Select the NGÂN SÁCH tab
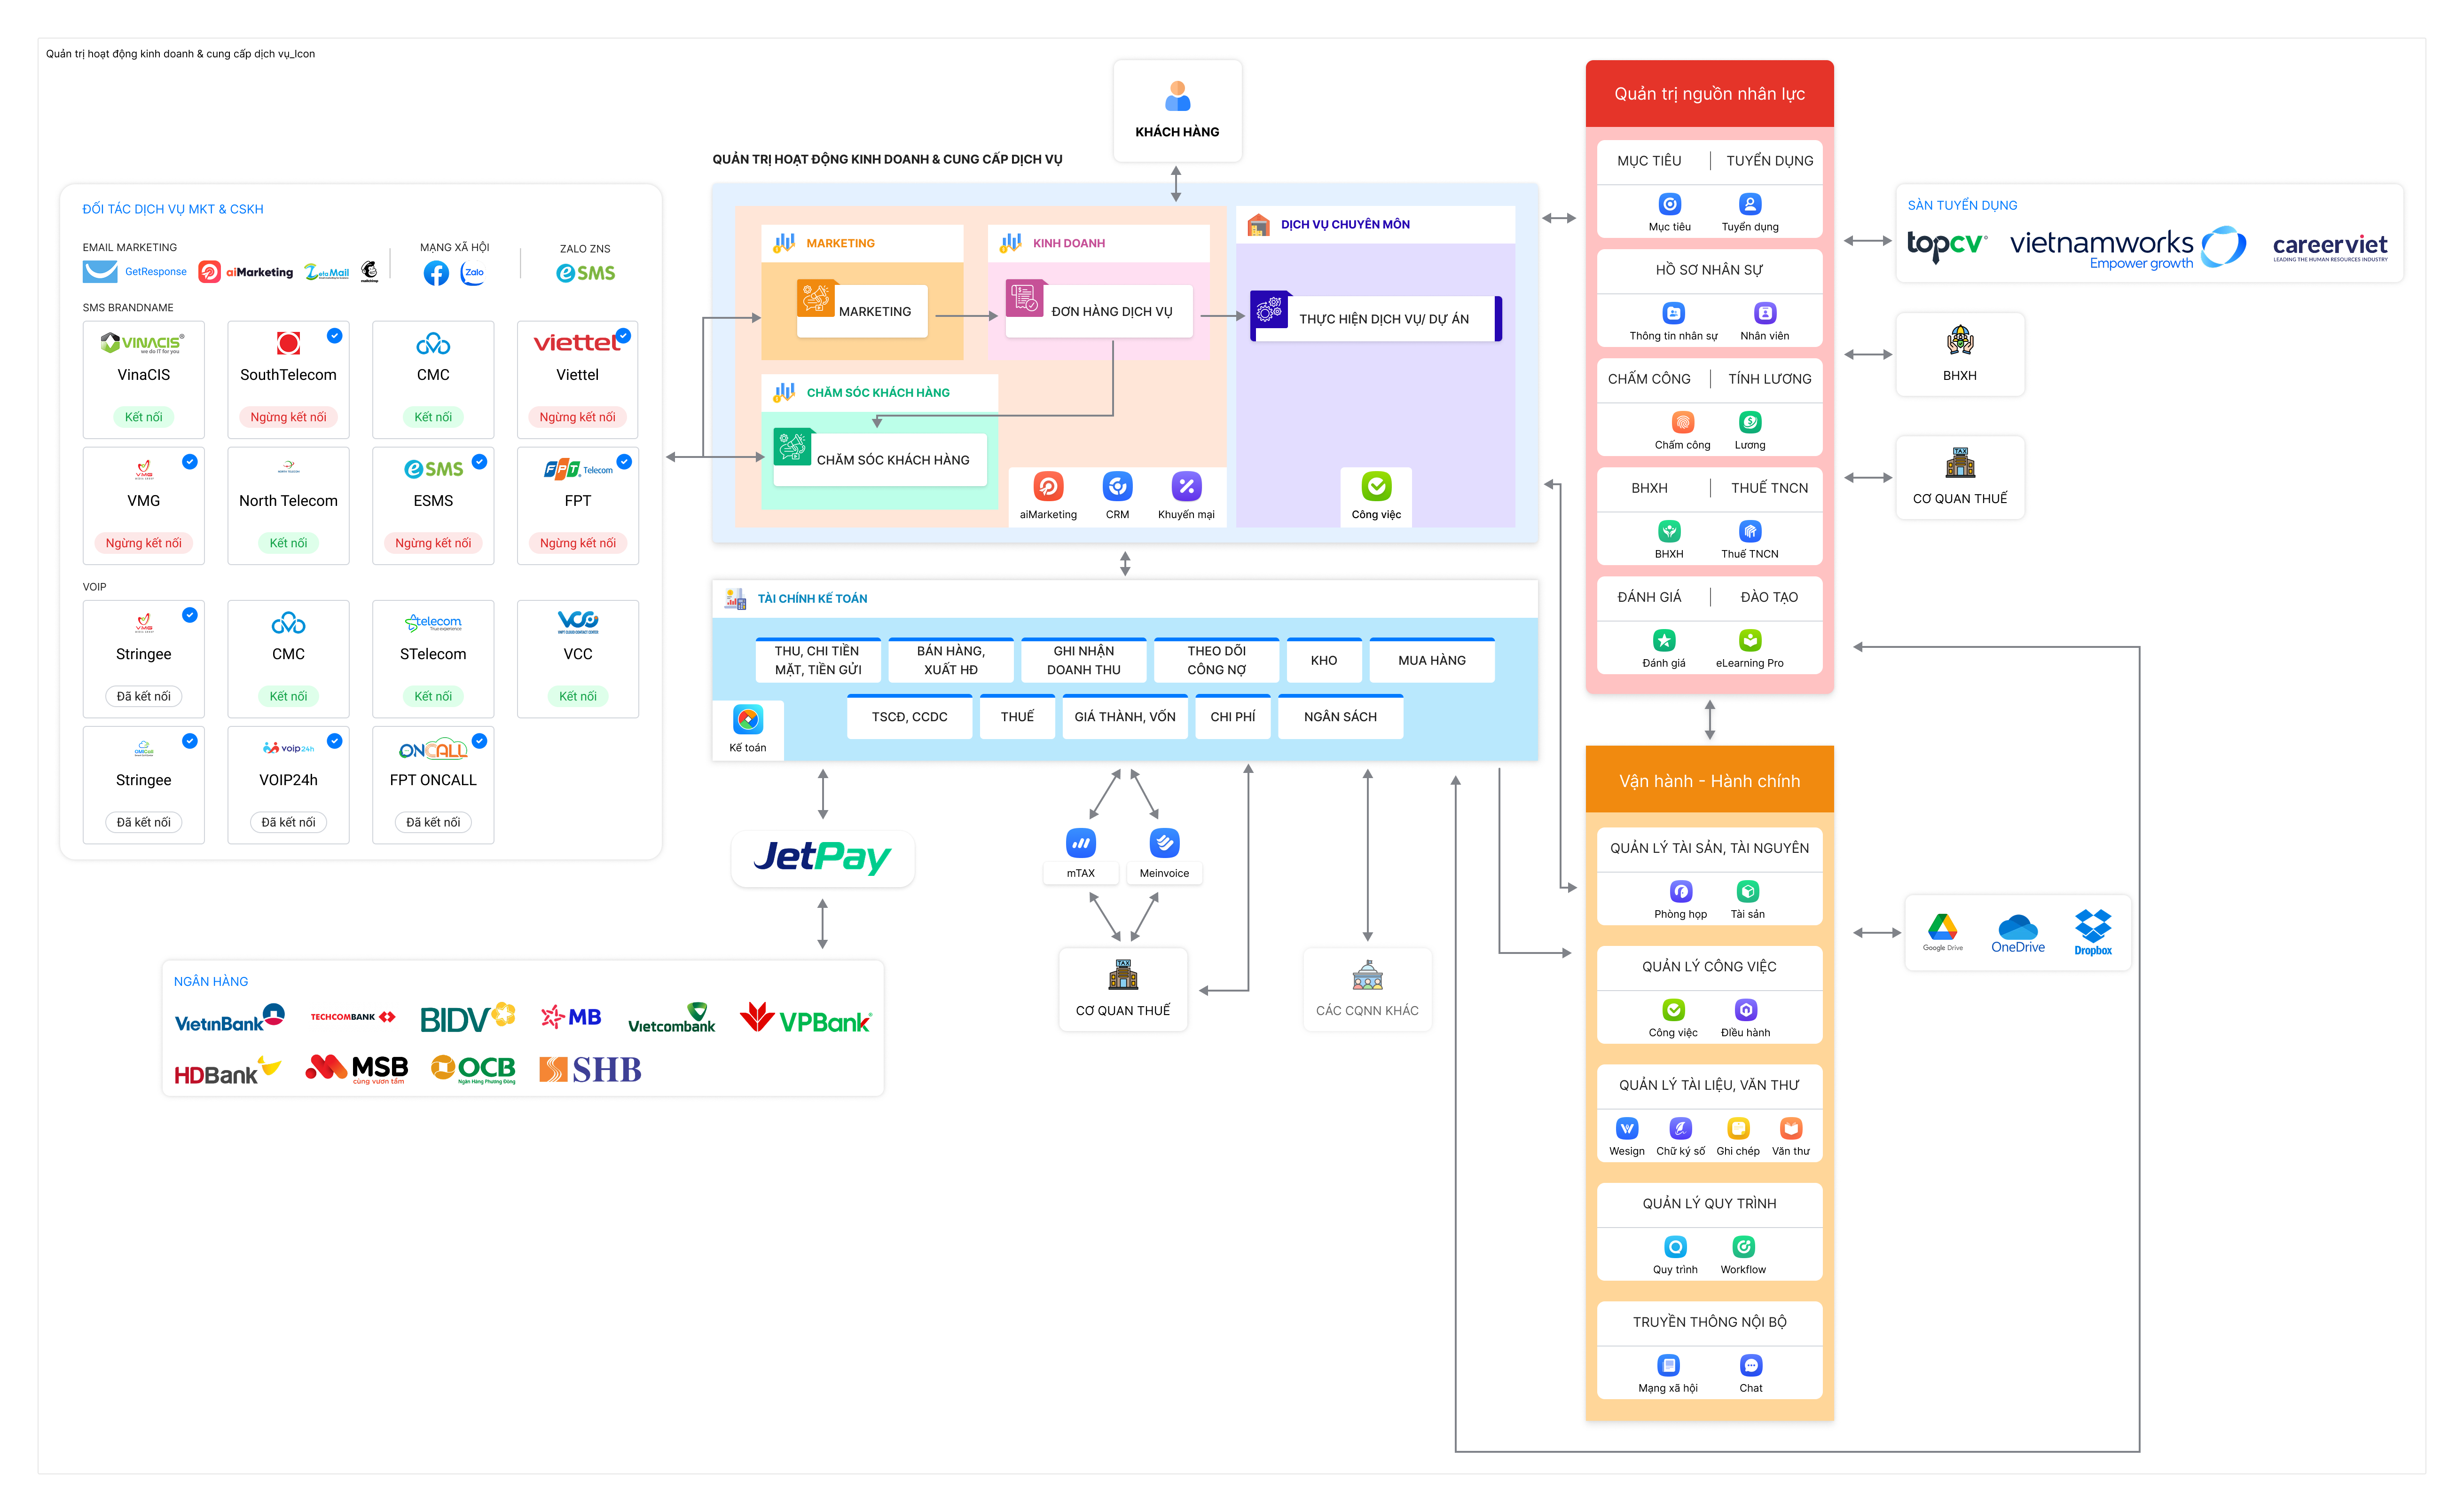 1340,717
